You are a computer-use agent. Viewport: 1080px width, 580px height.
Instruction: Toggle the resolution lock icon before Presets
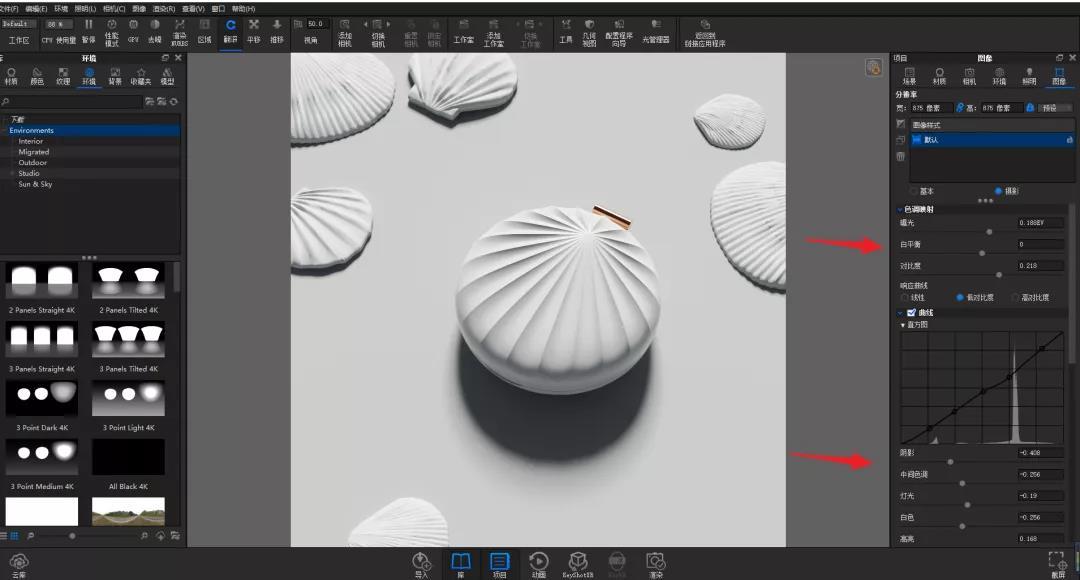pos(1030,107)
